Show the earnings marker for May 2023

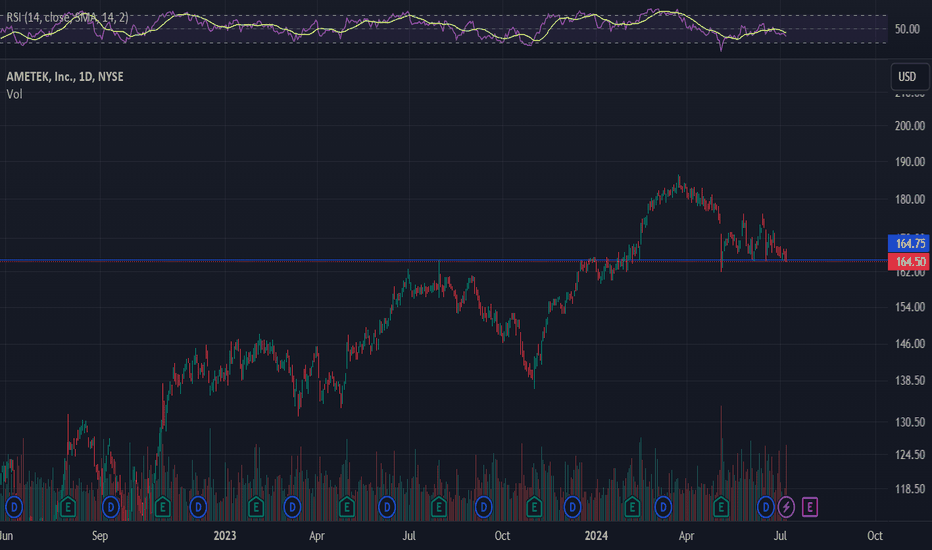click(347, 507)
